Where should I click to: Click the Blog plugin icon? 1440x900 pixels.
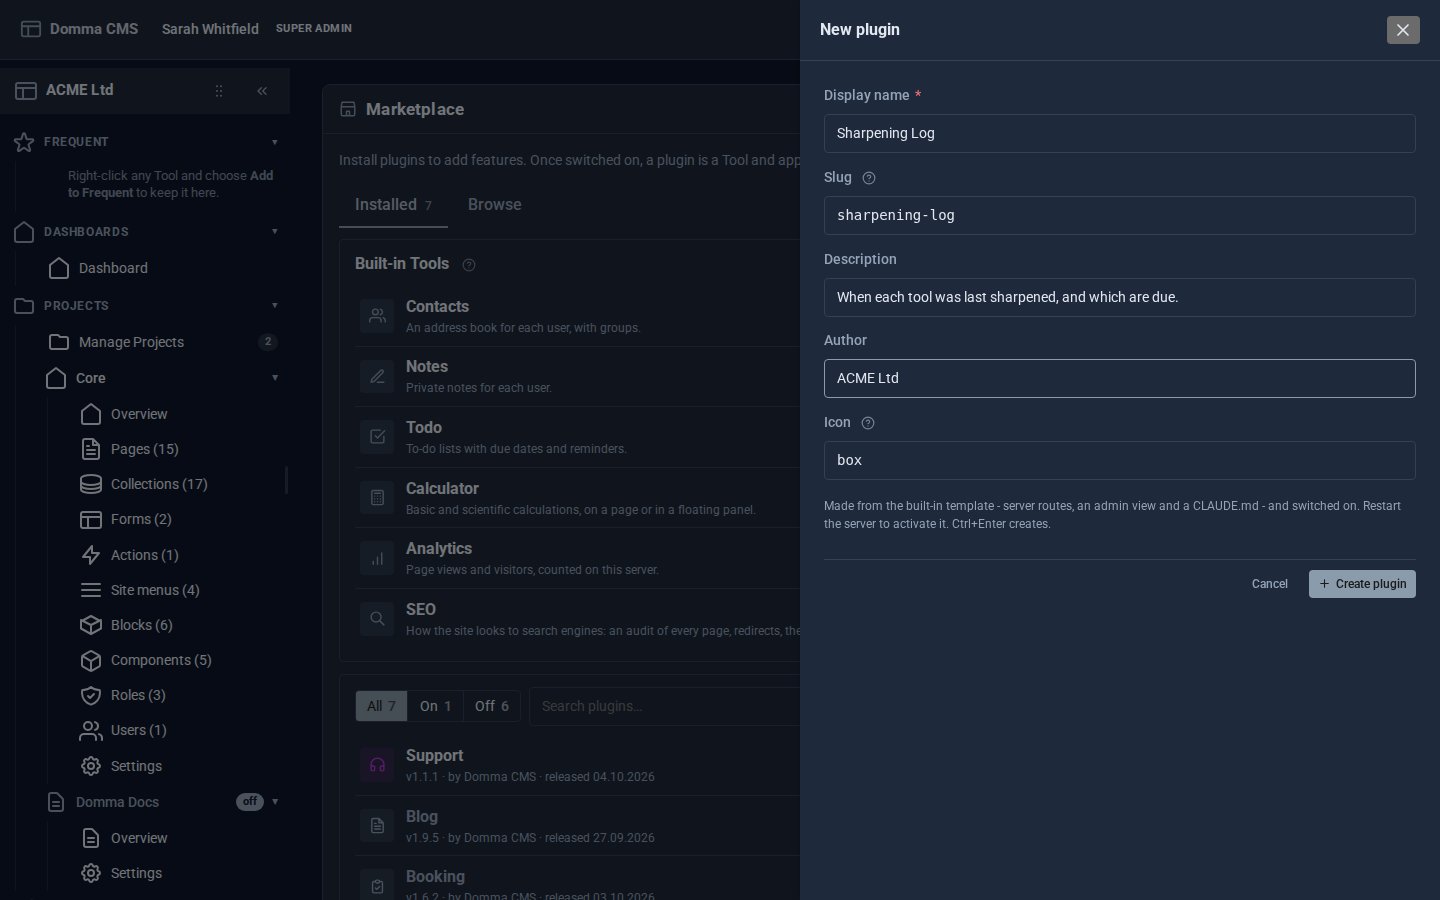coord(377,826)
